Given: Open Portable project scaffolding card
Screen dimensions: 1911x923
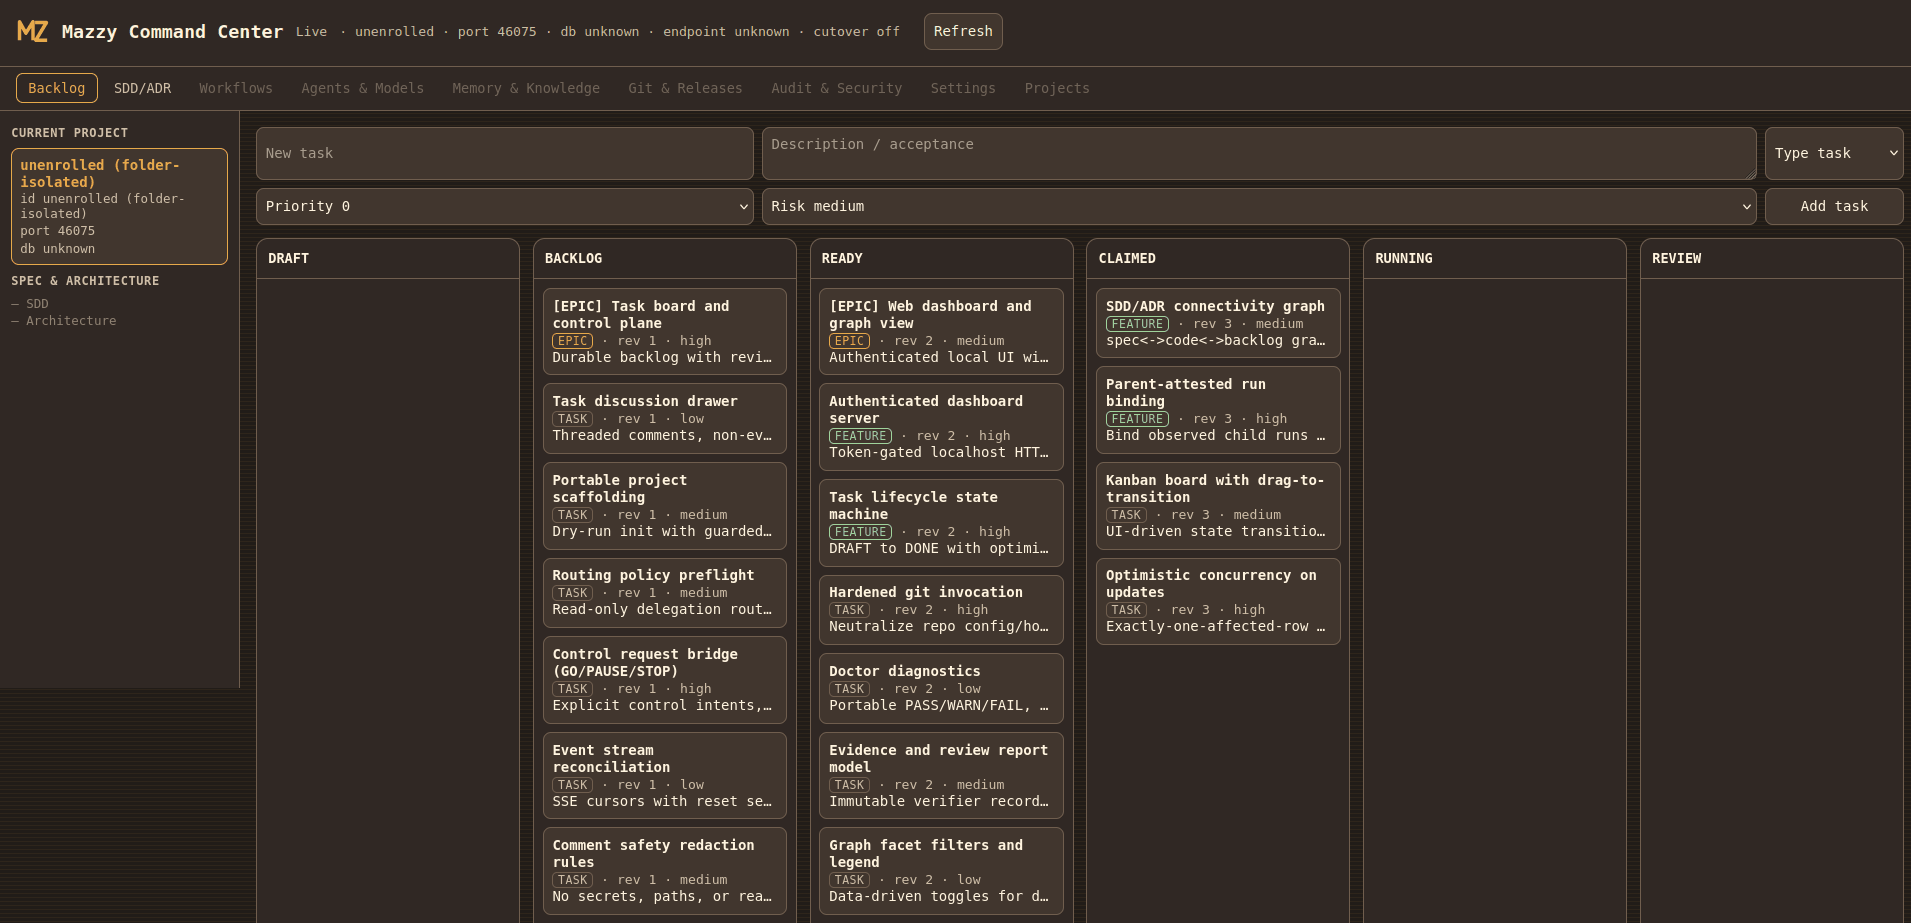Looking at the screenshot, I should click(x=664, y=505).
